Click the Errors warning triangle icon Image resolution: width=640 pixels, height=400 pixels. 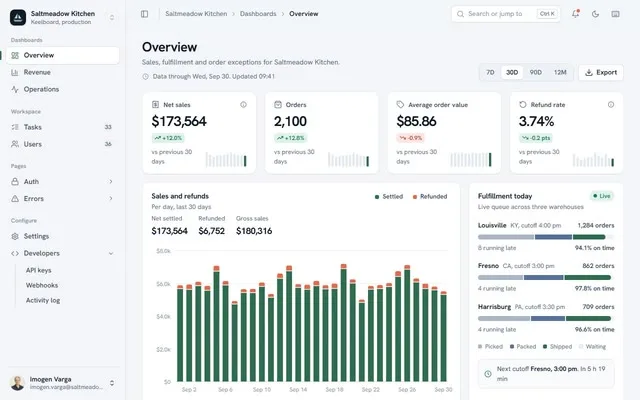pyautogui.click(x=15, y=199)
